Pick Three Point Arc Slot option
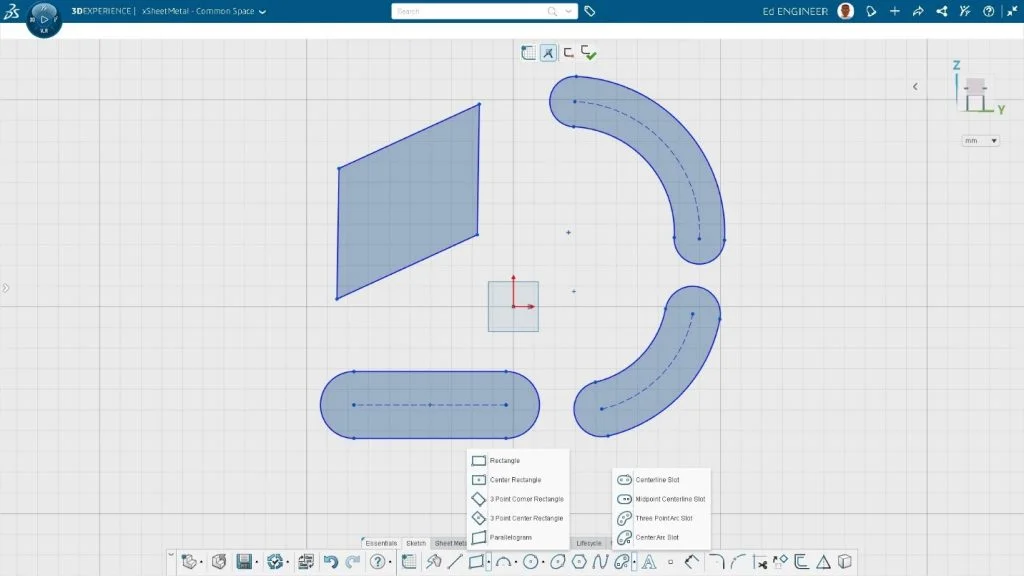 (x=663, y=518)
